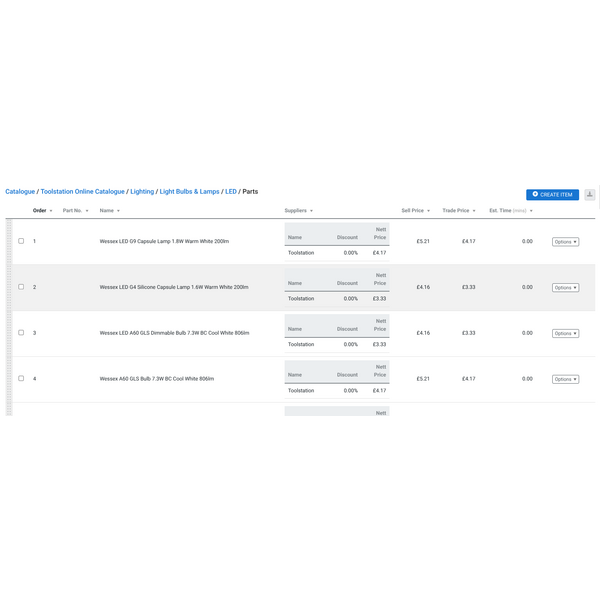Toggle the checkbox for row 4 A60 GLS Bulb
The width and height of the screenshot is (600, 600).
coord(21,379)
